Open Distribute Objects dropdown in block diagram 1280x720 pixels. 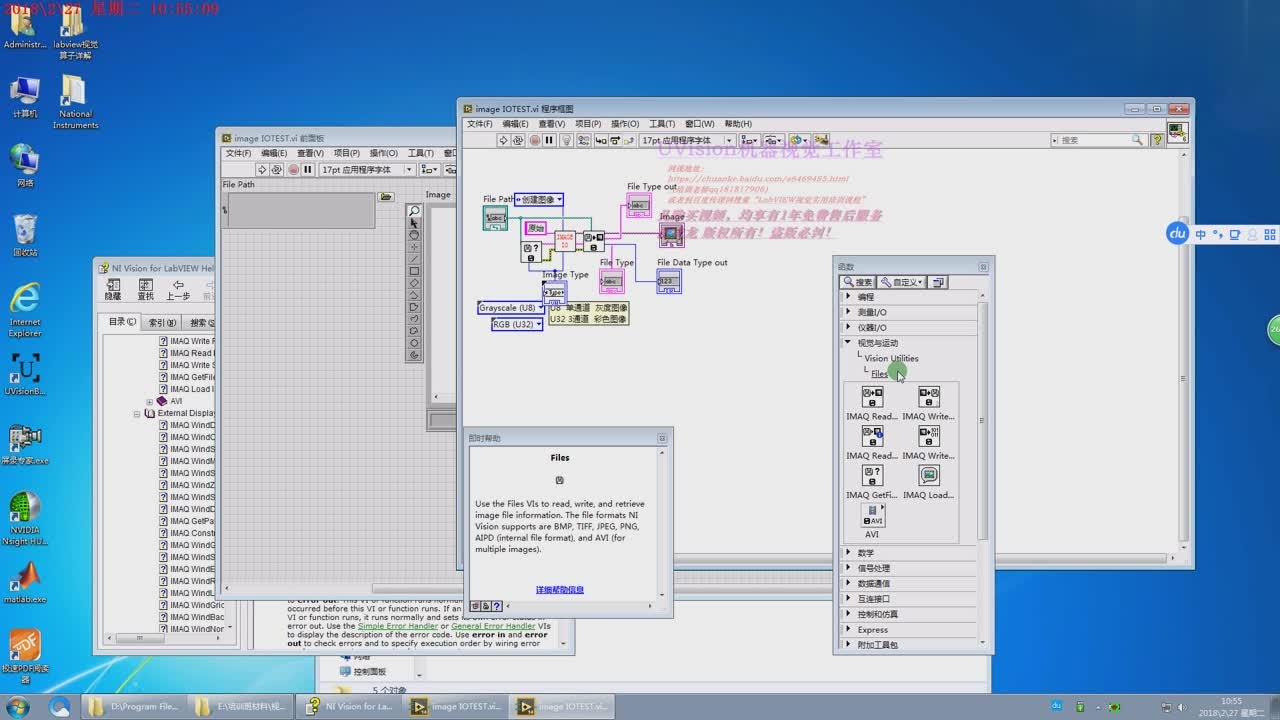coord(776,140)
